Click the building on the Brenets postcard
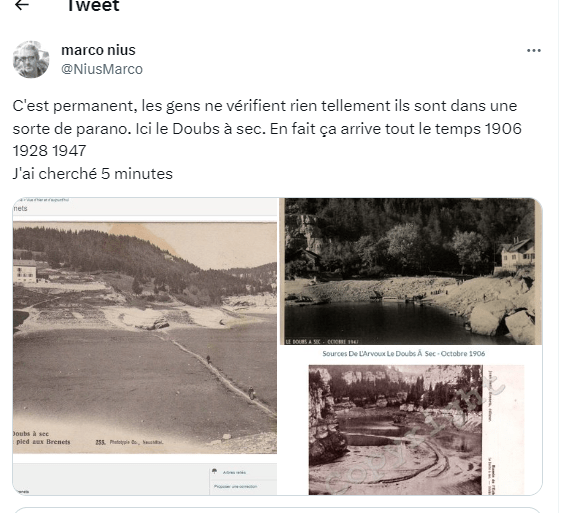Screen dimensions: 575x513 [25, 271]
